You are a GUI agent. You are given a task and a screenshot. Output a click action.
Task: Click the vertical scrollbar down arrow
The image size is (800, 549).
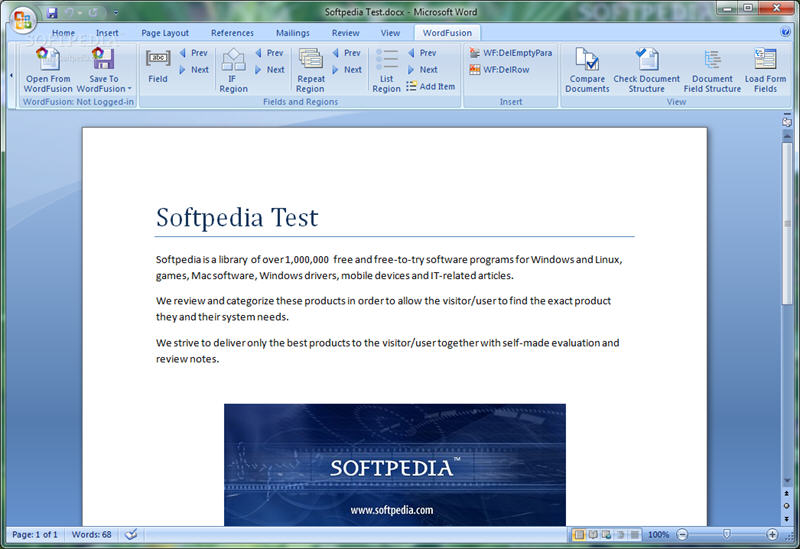[x=787, y=481]
